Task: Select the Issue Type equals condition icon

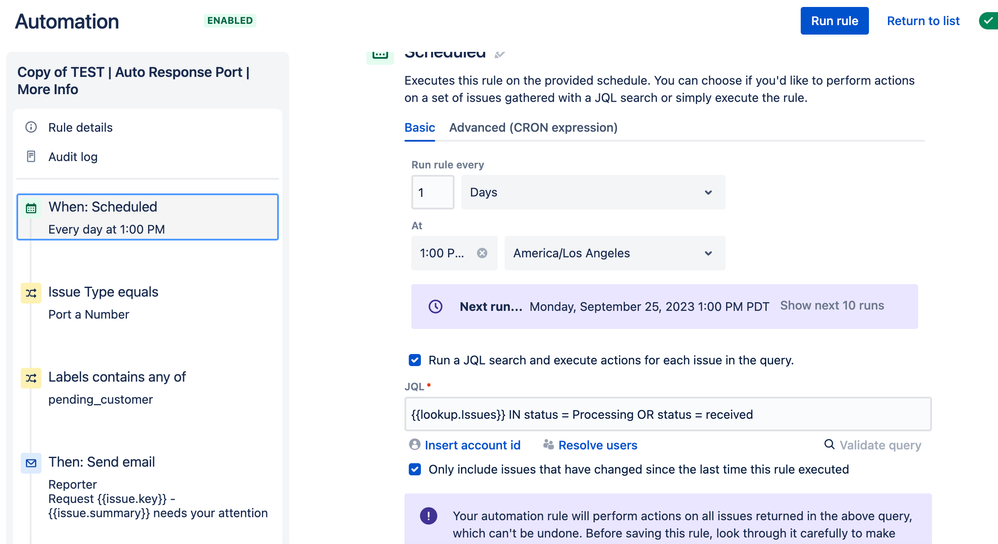Action: pos(31,293)
